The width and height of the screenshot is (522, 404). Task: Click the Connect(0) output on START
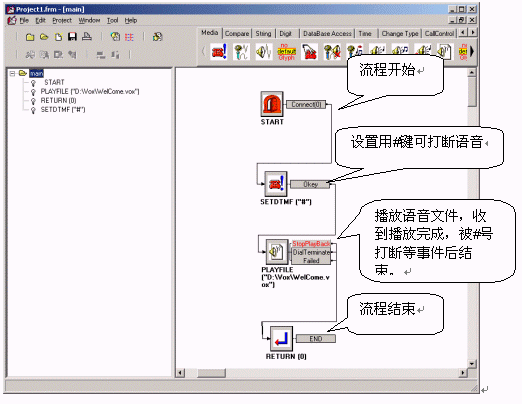coord(306,105)
